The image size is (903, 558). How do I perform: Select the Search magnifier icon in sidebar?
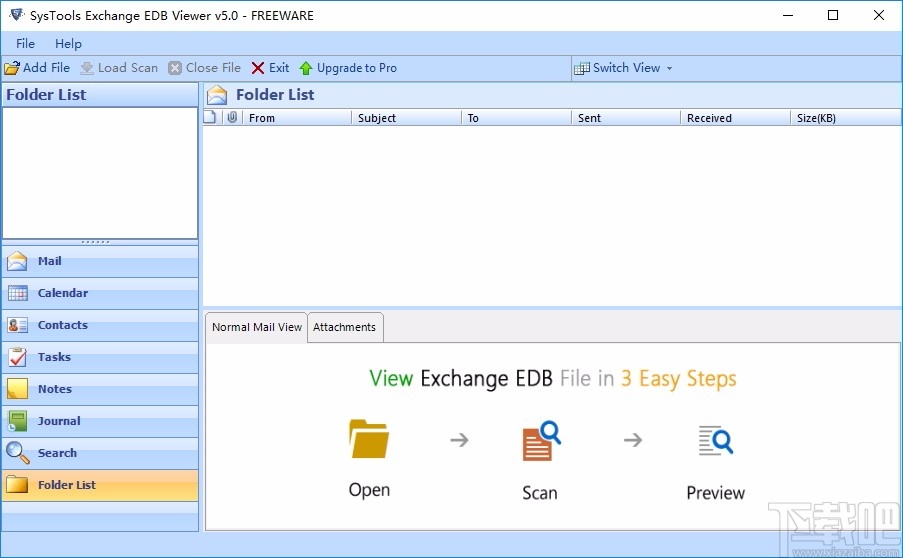point(17,453)
